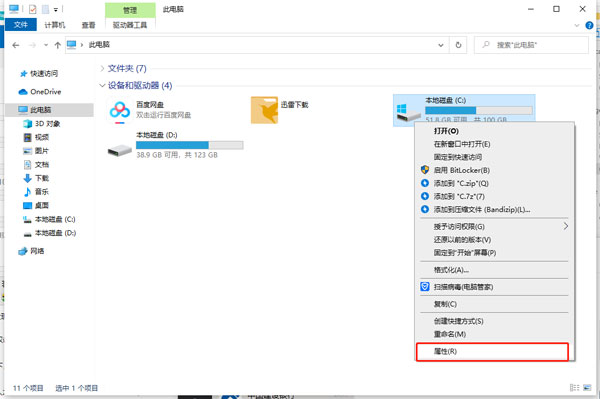Select the 迅雷下载 folder icon
600x399 pixels.
264,110
